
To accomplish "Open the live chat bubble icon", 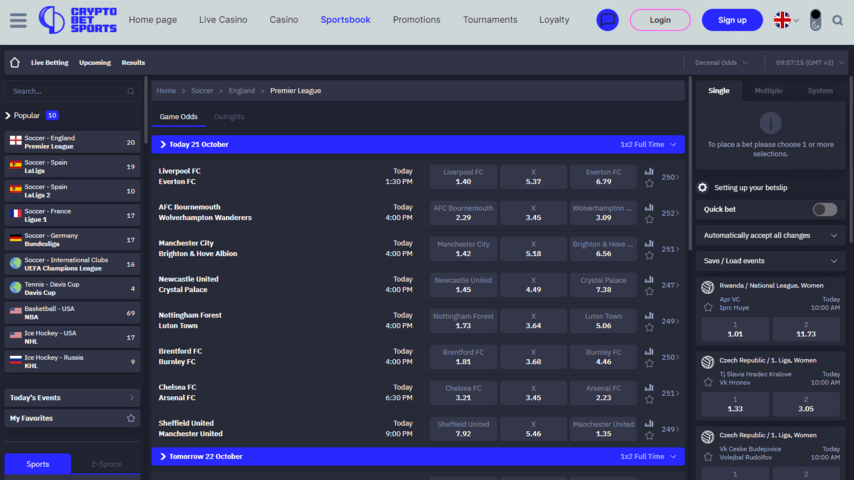I will click(607, 20).
